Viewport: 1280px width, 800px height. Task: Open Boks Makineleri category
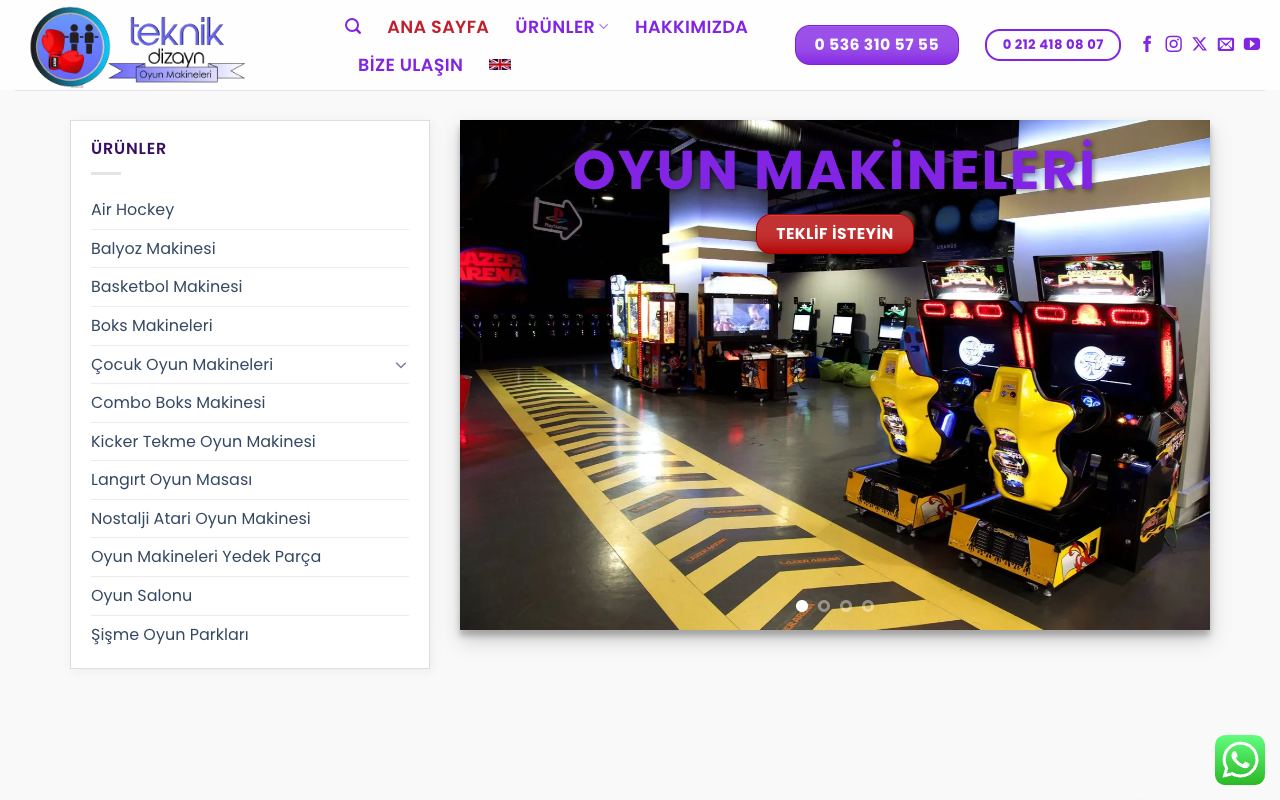point(151,325)
